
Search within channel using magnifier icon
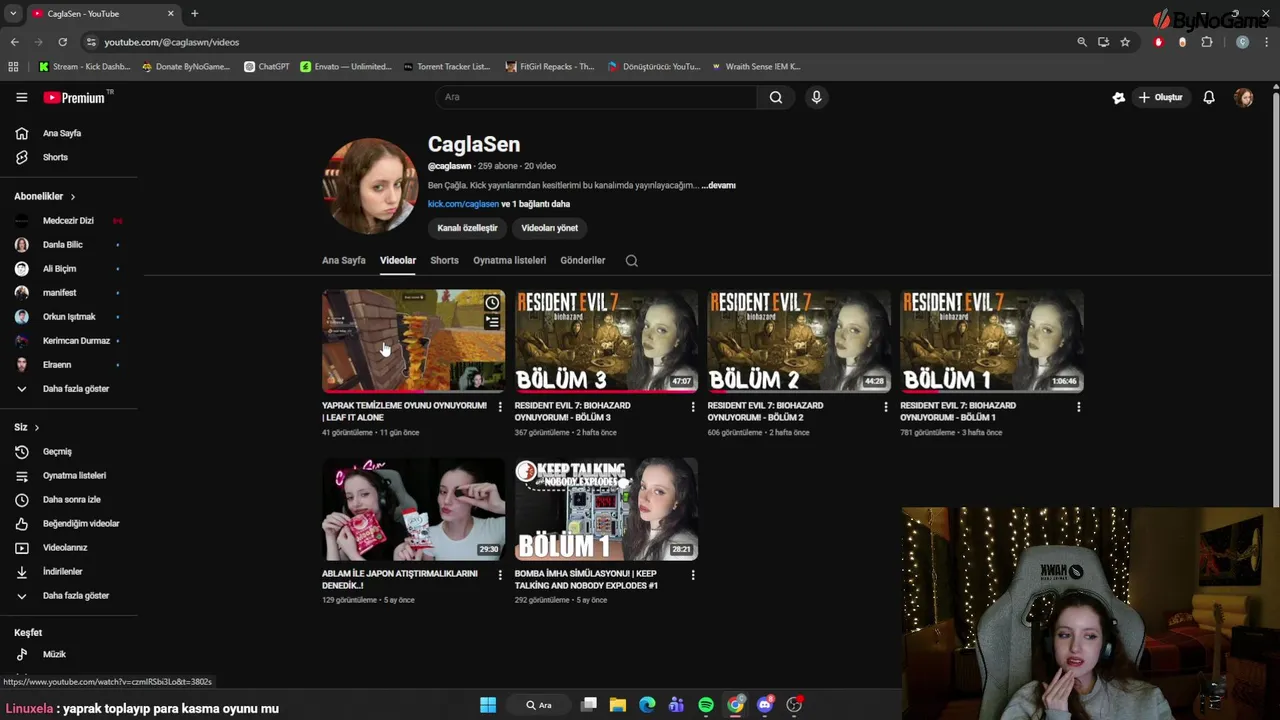point(631,260)
